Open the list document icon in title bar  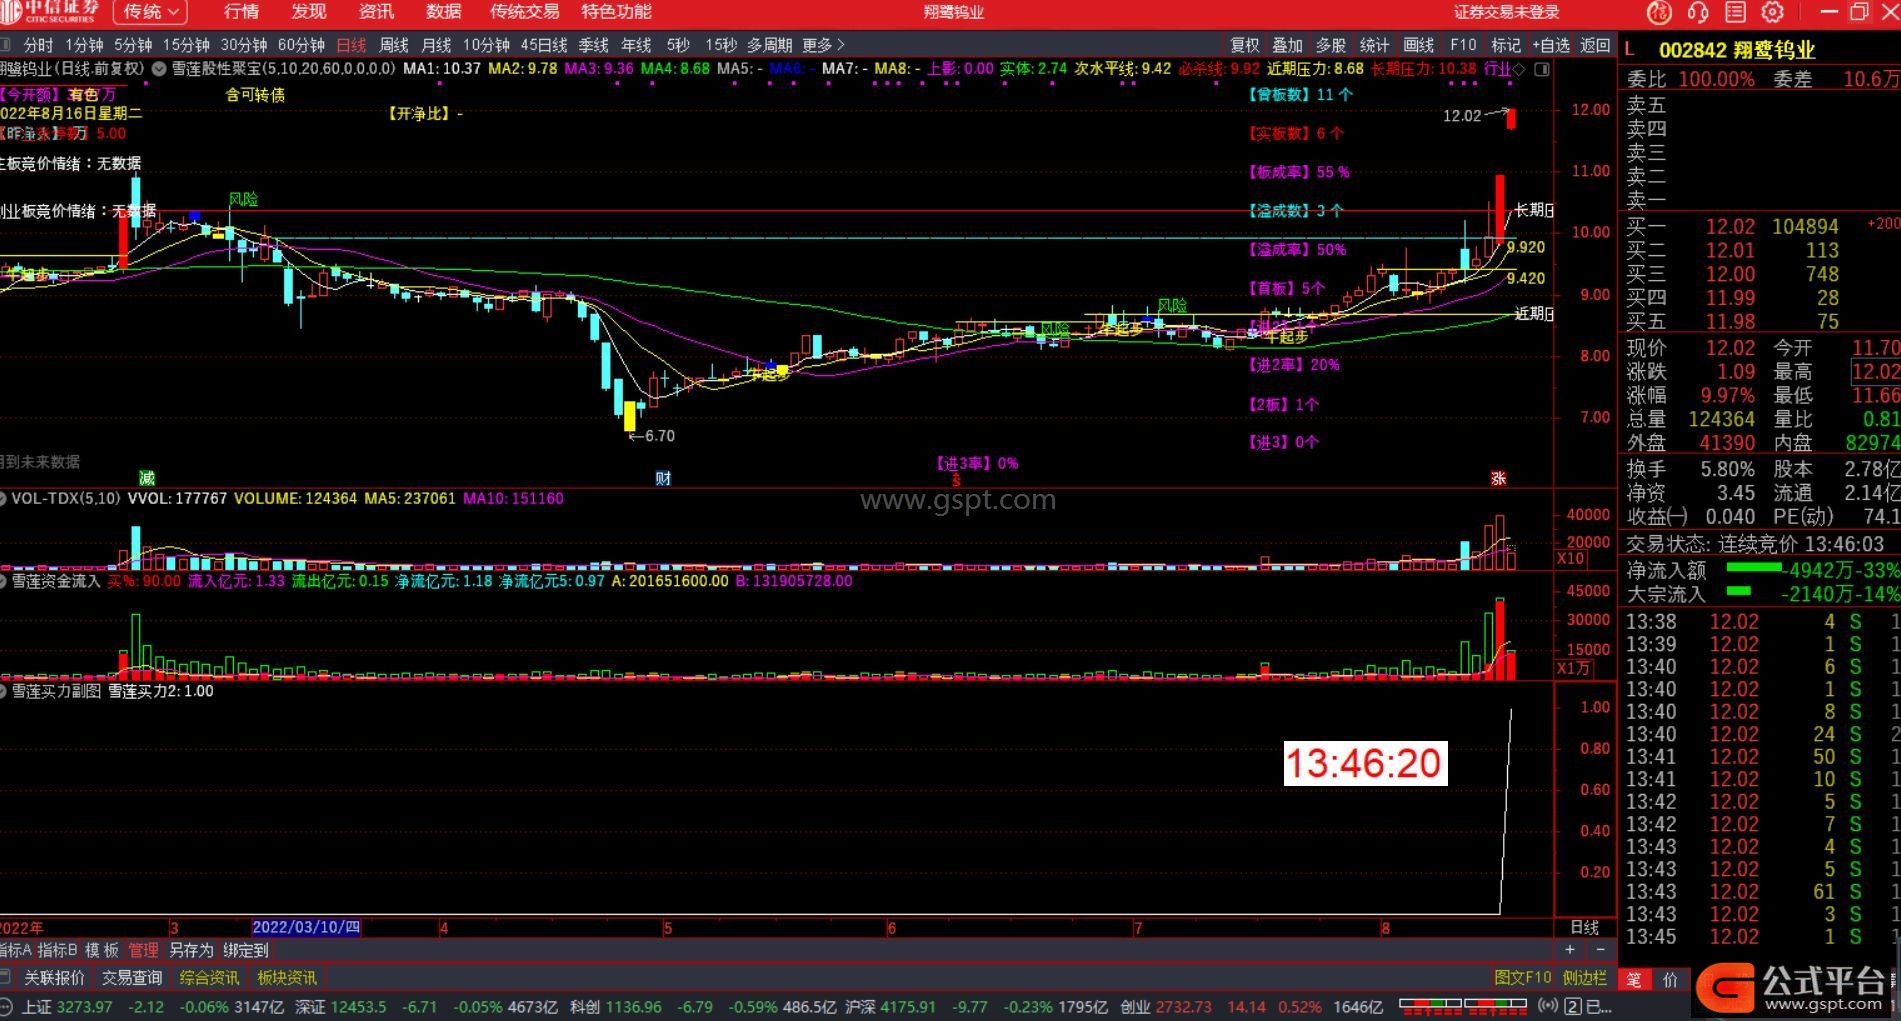coord(1735,12)
